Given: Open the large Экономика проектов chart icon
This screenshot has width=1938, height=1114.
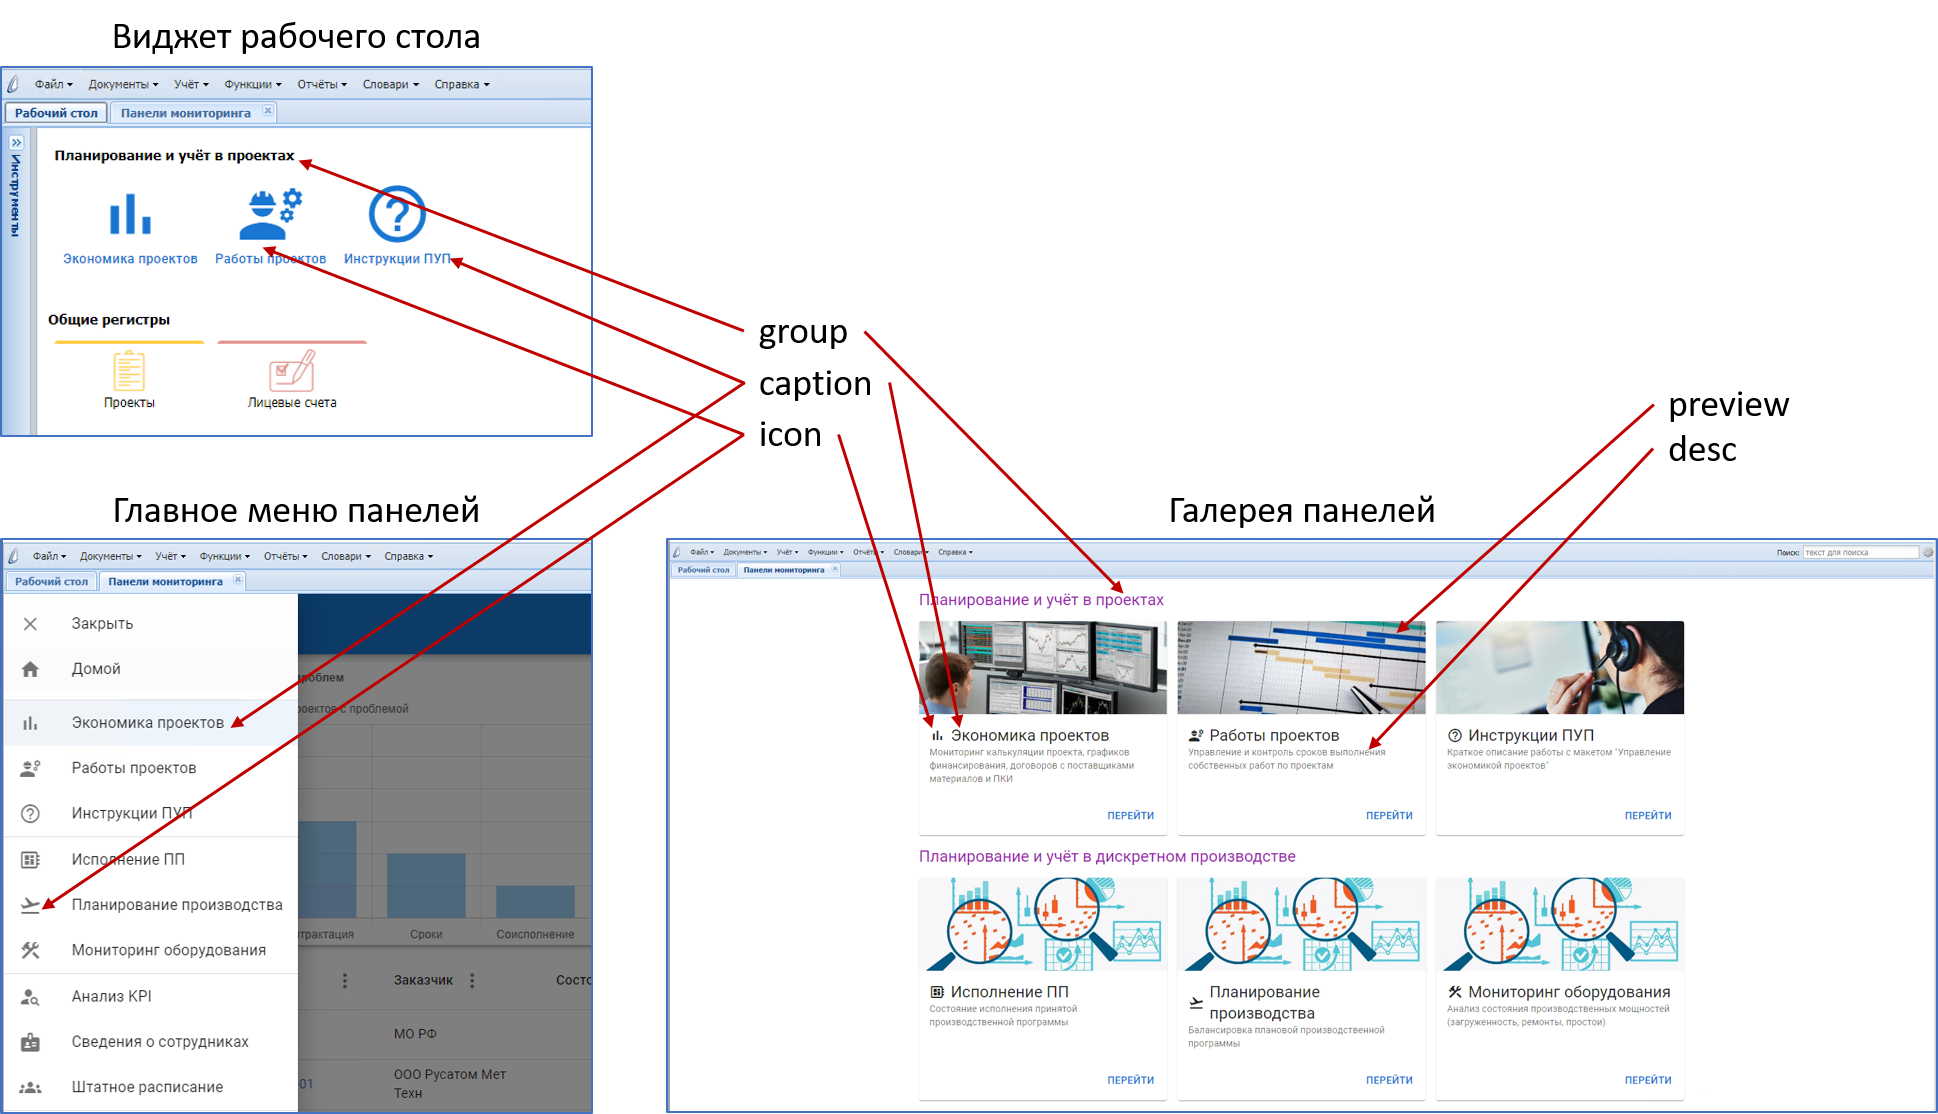Looking at the screenshot, I should pos(130,214).
